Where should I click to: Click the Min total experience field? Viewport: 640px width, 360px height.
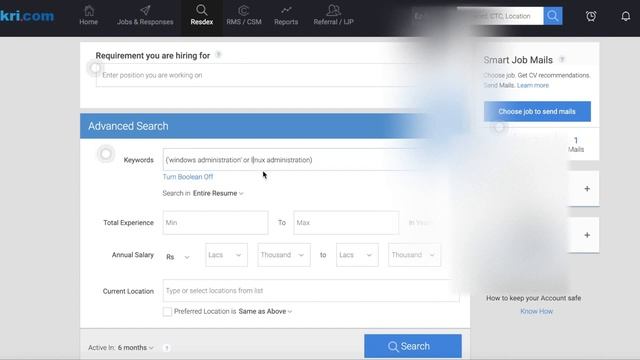coord(216,222)
